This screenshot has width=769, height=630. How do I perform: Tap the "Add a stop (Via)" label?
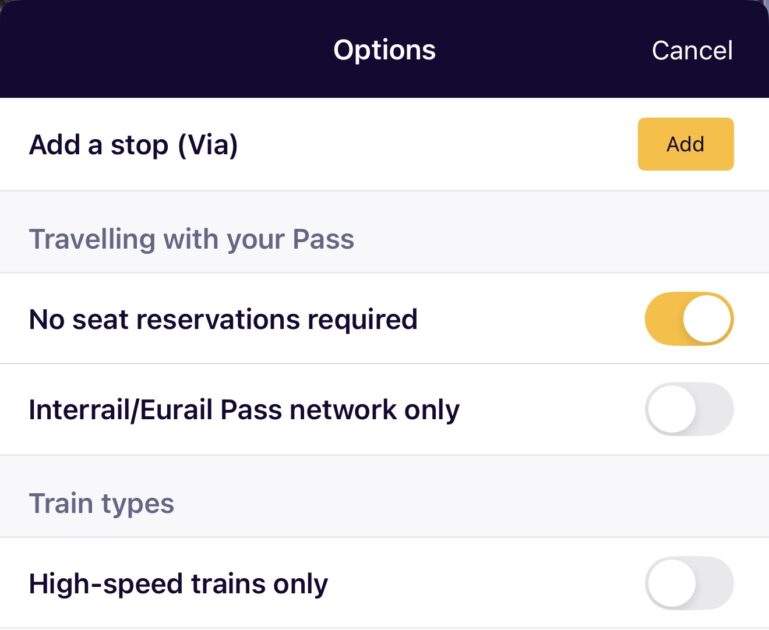tap(133, 145)
